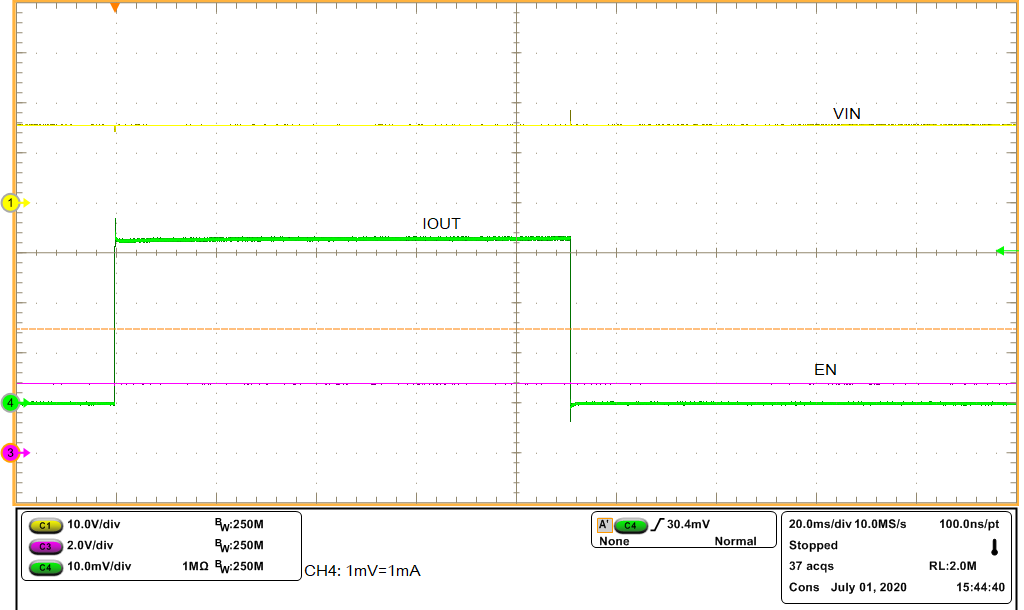This screenshot has height=610, width=1024.
Task: Click Stopped to resume acquisition
Action: click(812, 545)
